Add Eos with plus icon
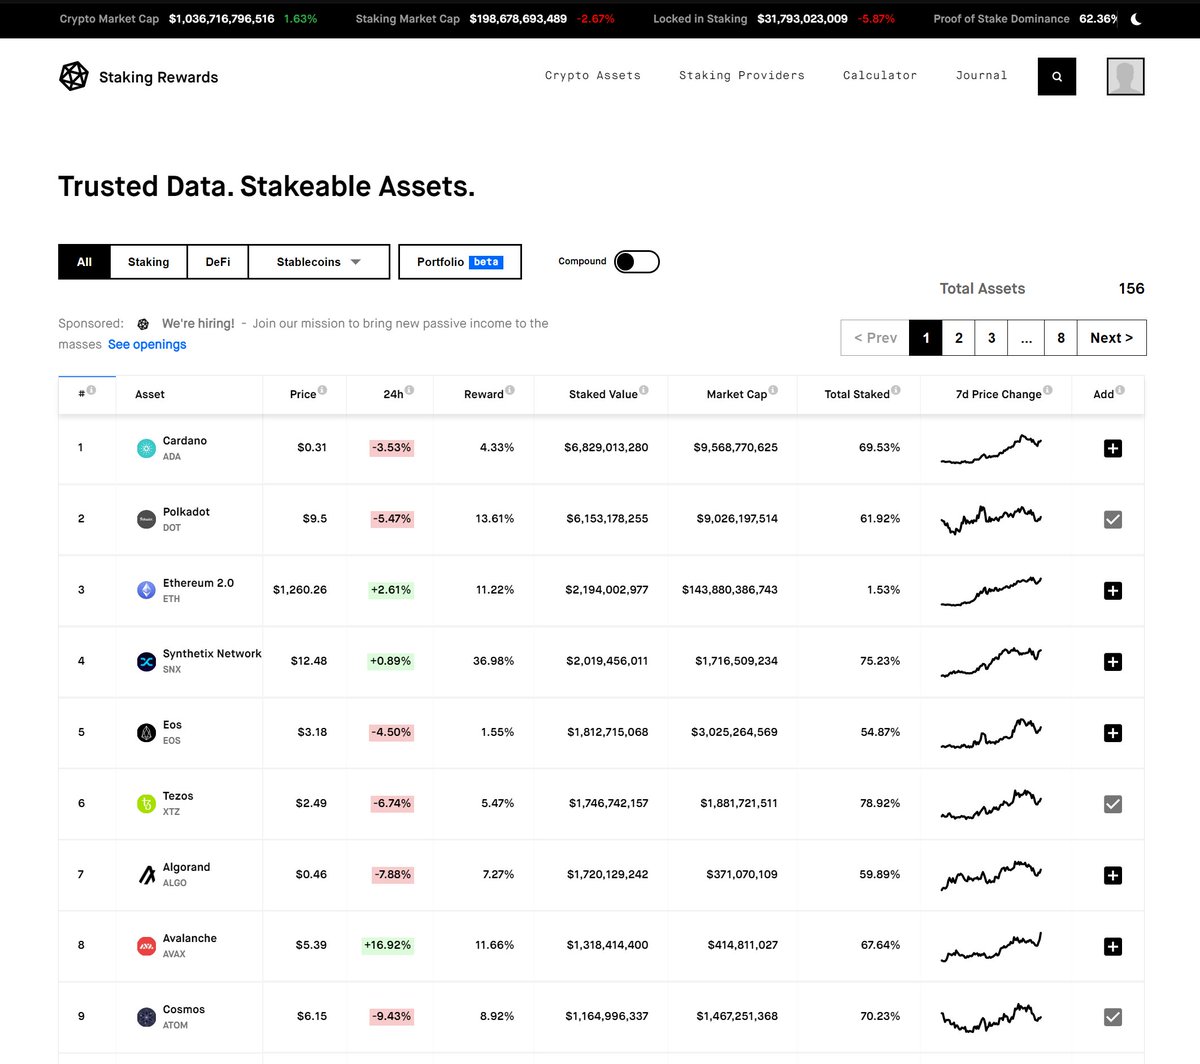The image size is (1200, 1064). [x=1112, y=732]
